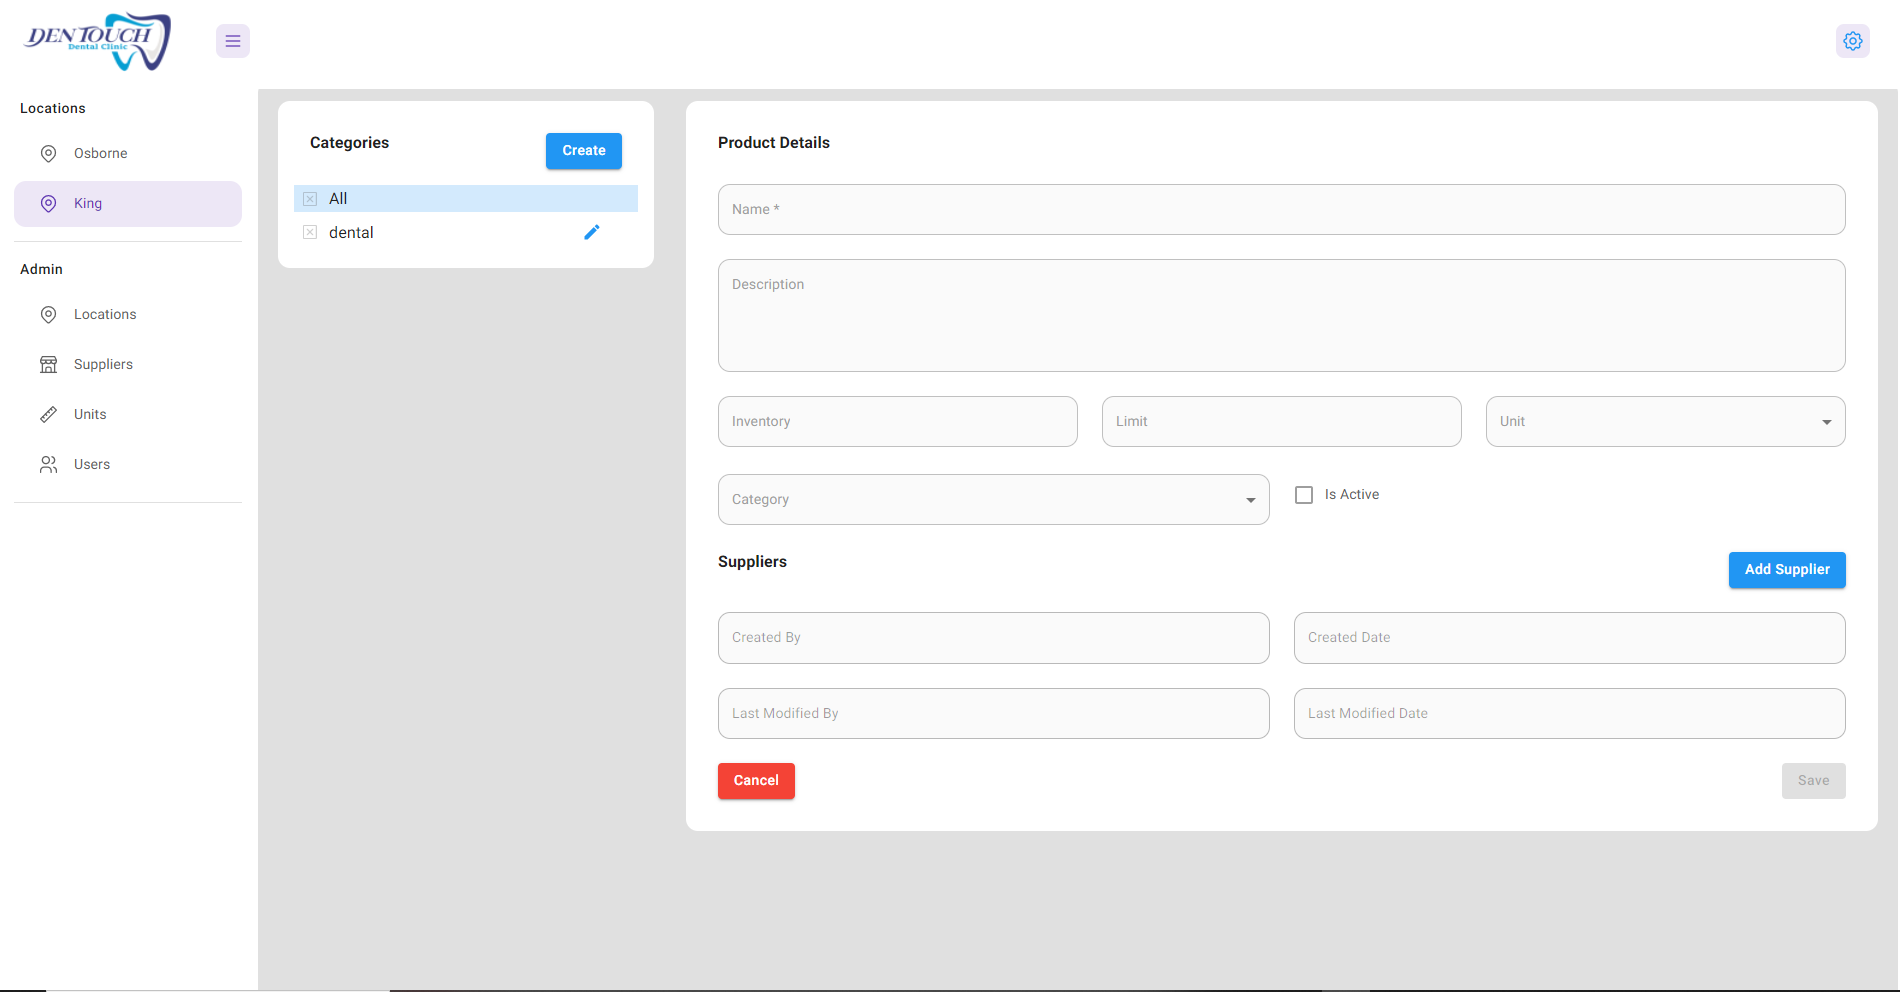Click the Last Modified By field
This screenshot has height=992, width=1900.
[993, 714]
